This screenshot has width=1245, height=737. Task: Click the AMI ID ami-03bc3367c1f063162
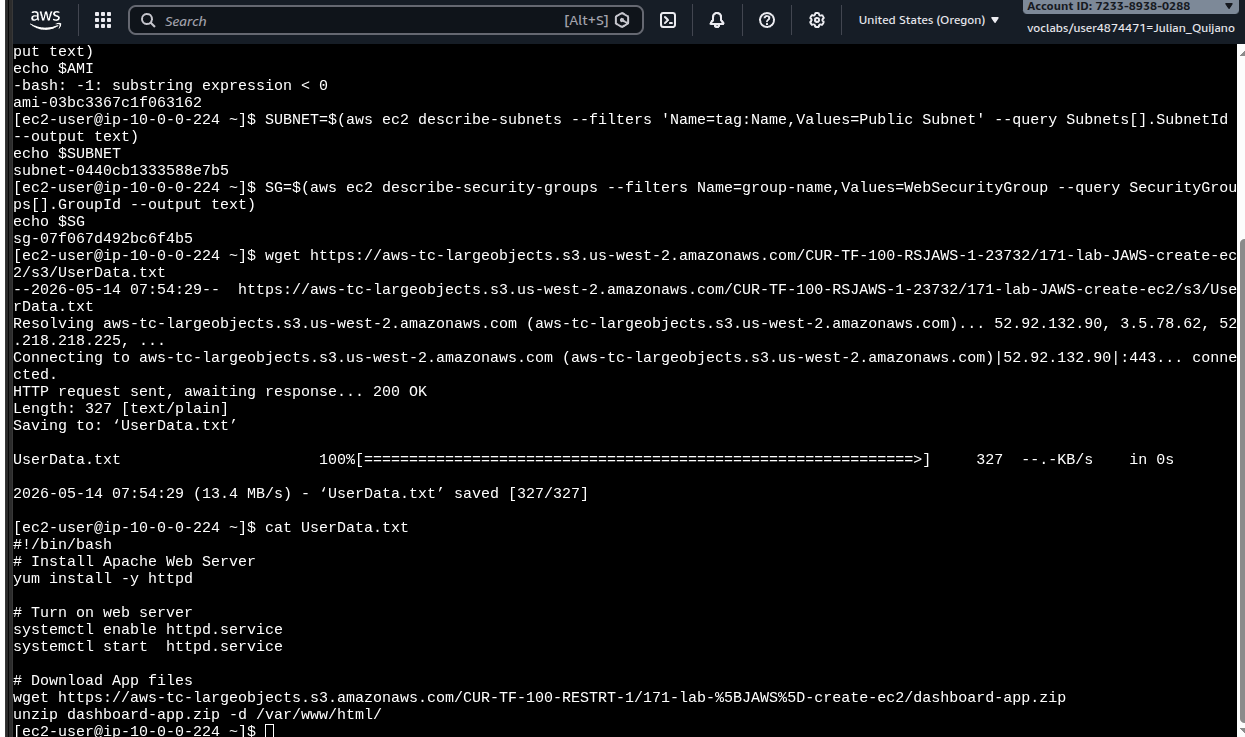click(x=107, y=102)
